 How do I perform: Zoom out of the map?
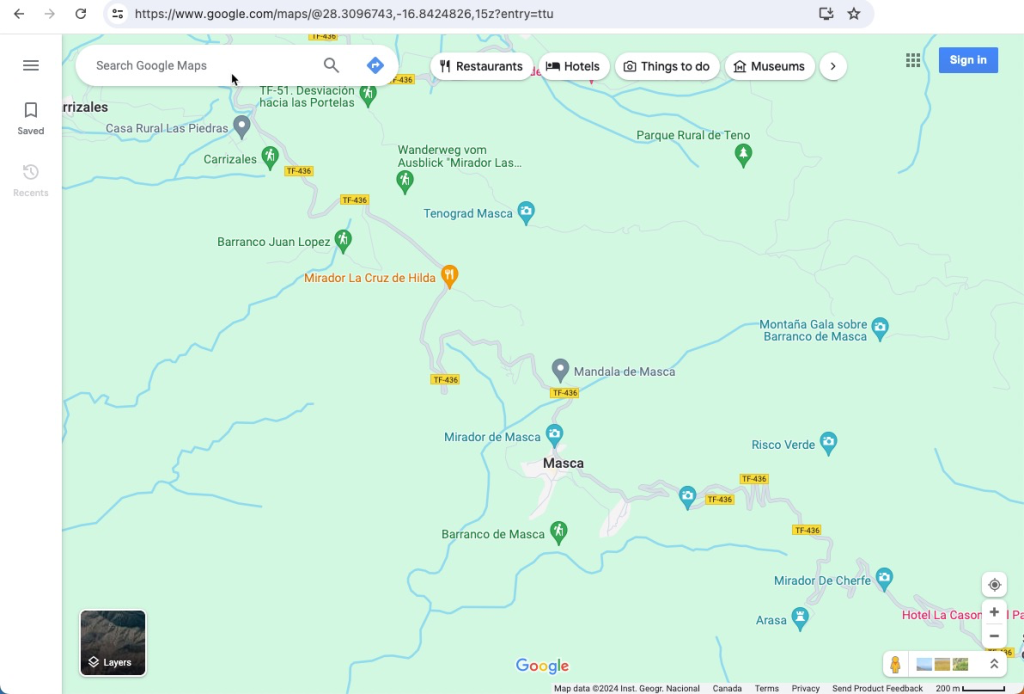point(994,636)
